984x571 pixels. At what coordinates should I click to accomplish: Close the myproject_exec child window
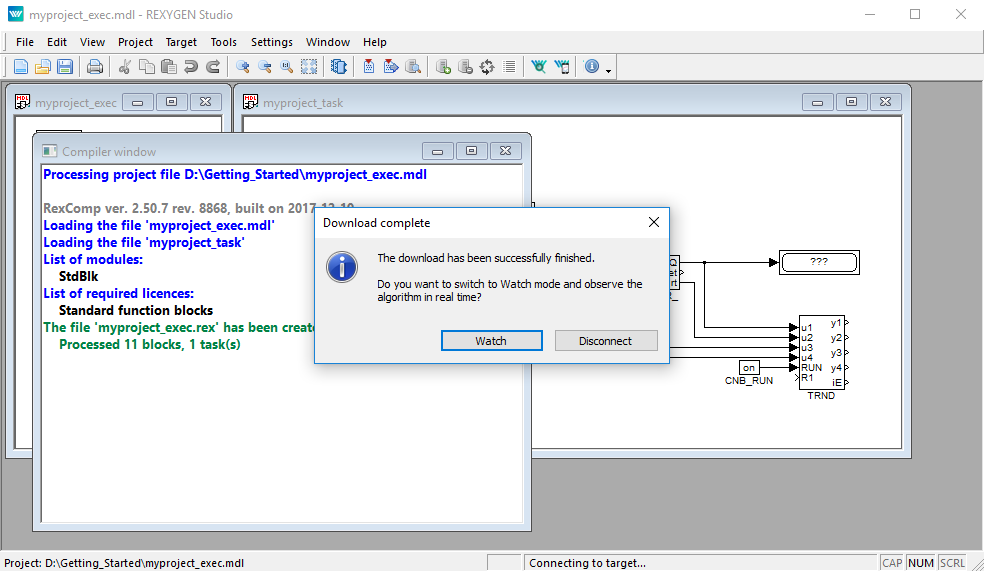coord(206,102)
